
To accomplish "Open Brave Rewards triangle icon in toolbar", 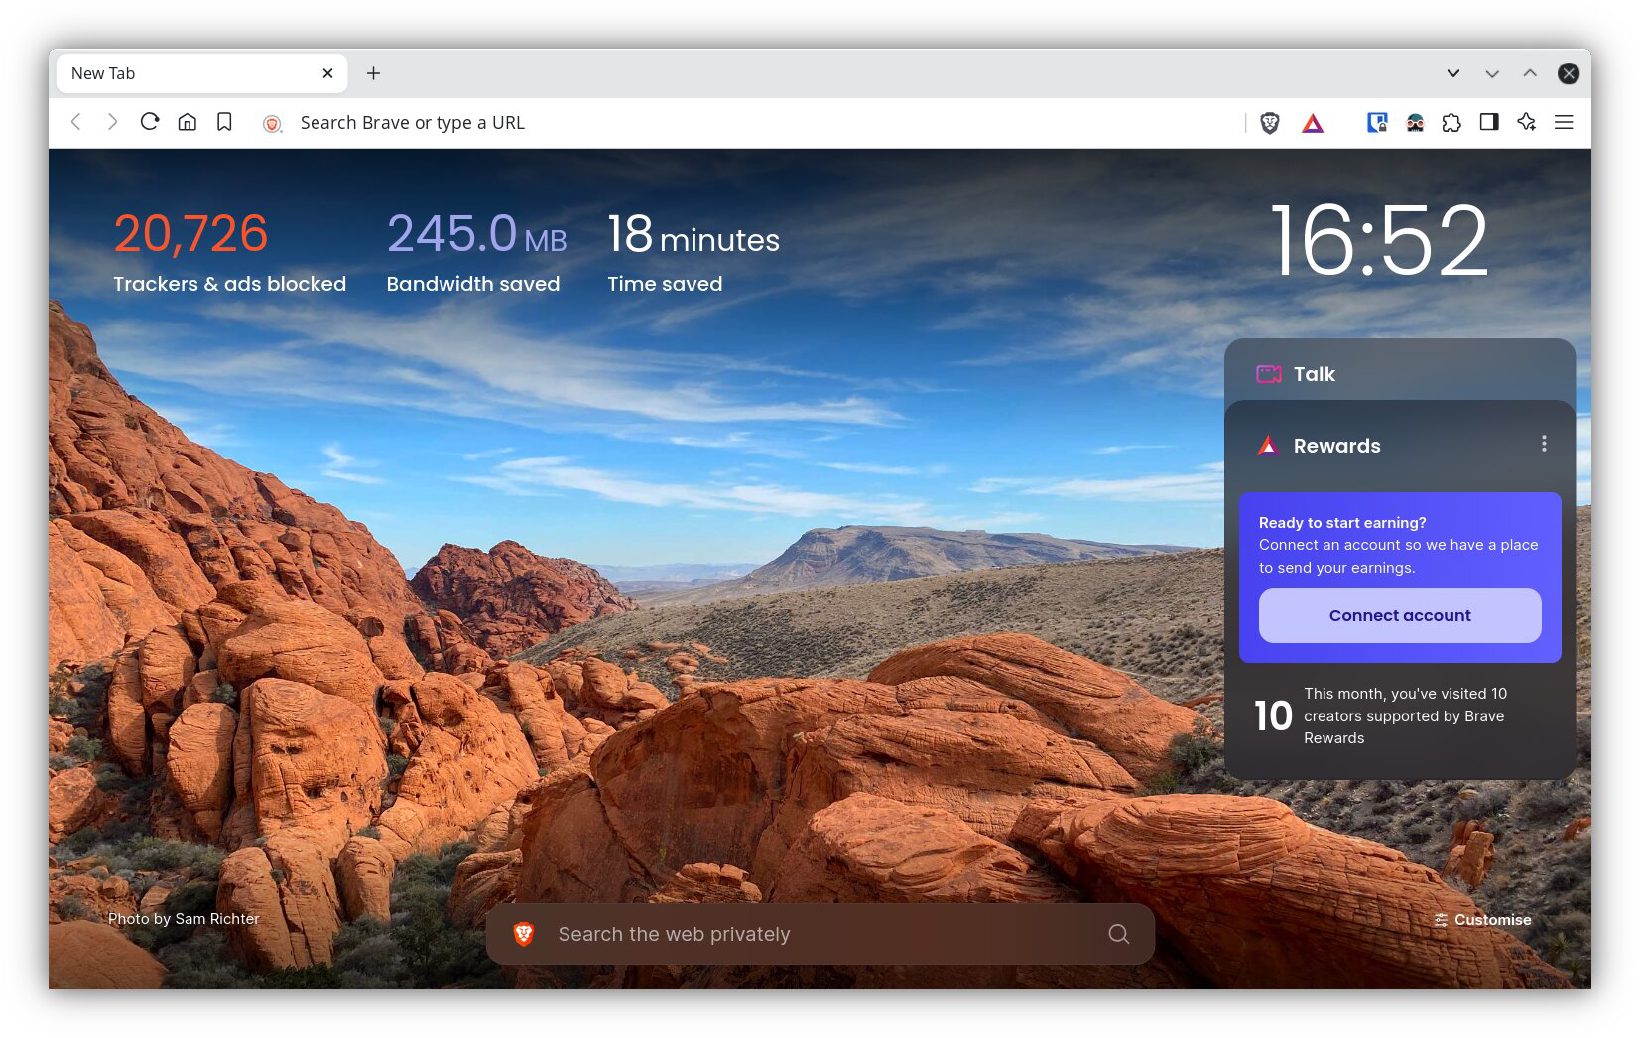I will [x=1313, y=123].
